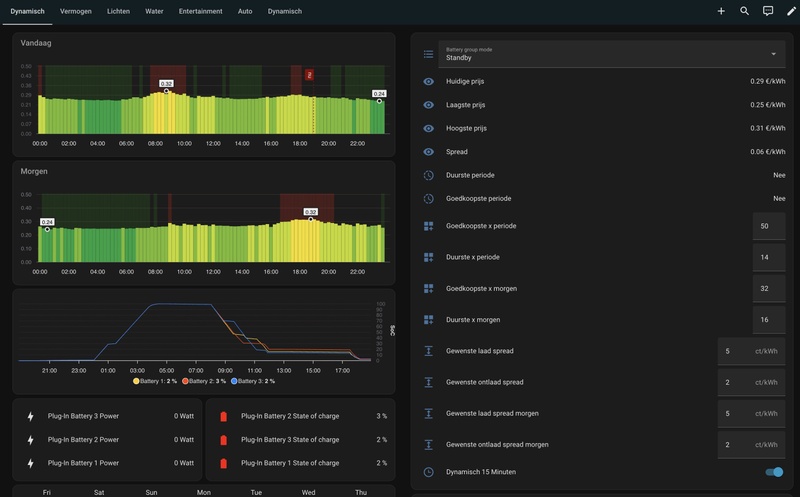Click the icon beside Gewenste laad spread
Viewport: 800px width, 497px height.
pos(428,351)
